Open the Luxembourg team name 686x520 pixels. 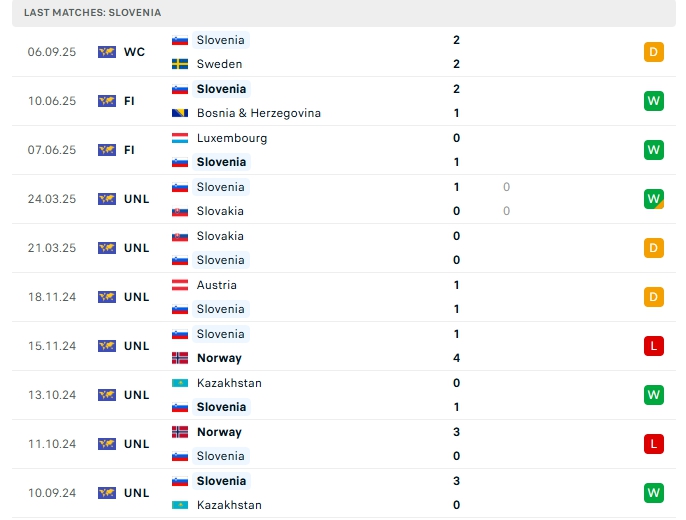[232, 138]
